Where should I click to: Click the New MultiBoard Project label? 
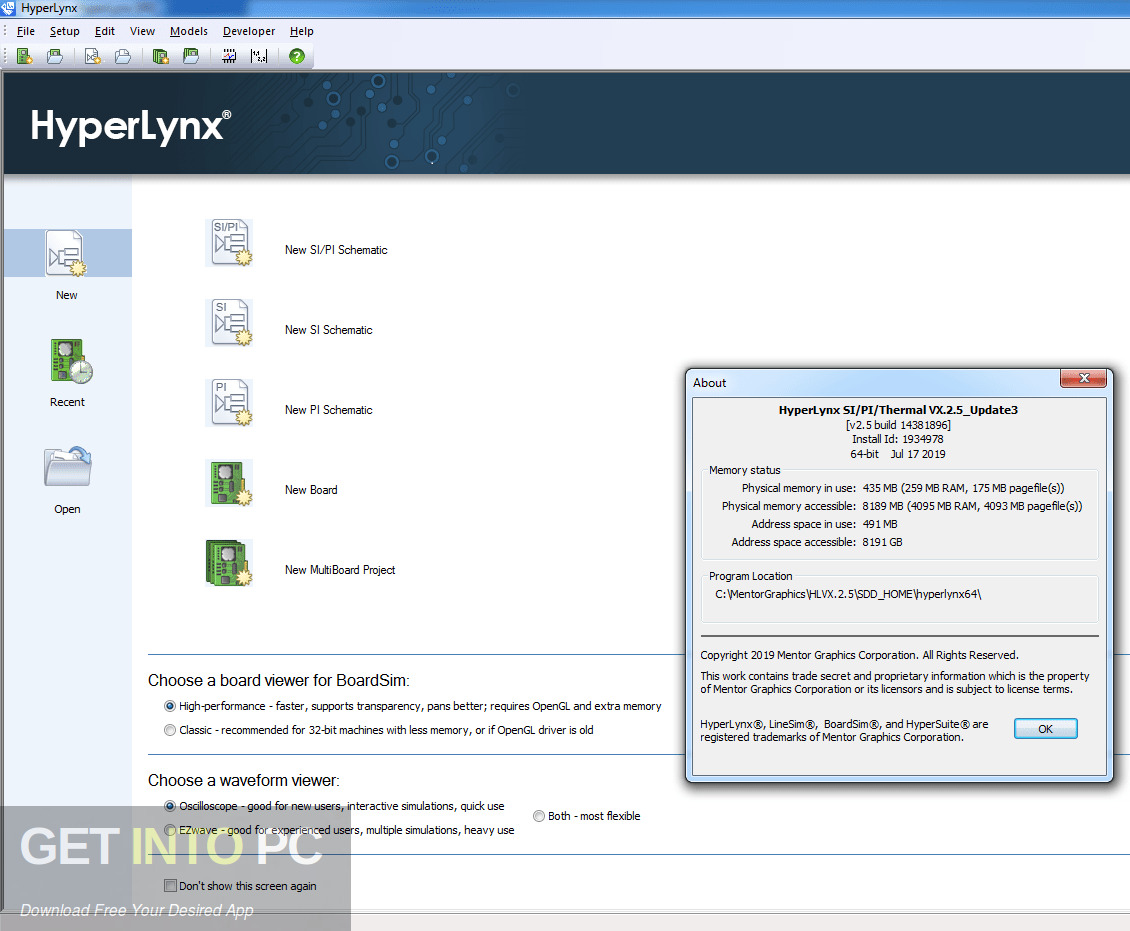click(x=340, y=570)
